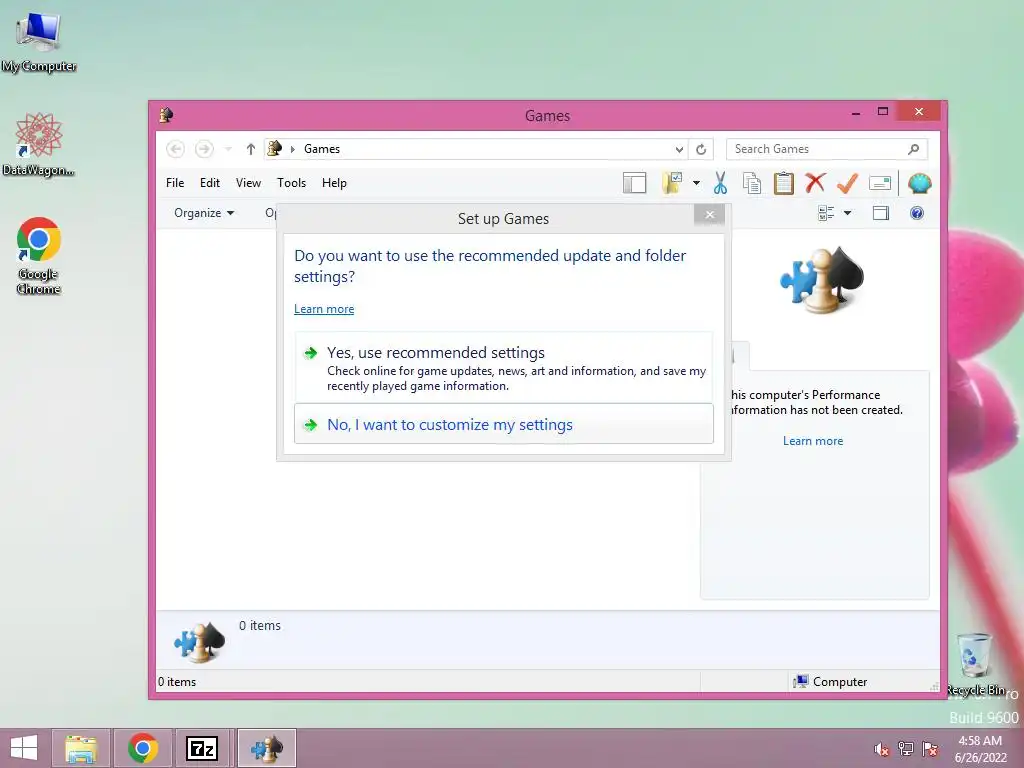Open the Help menu
1024x768 pixels.
[334, 183]
